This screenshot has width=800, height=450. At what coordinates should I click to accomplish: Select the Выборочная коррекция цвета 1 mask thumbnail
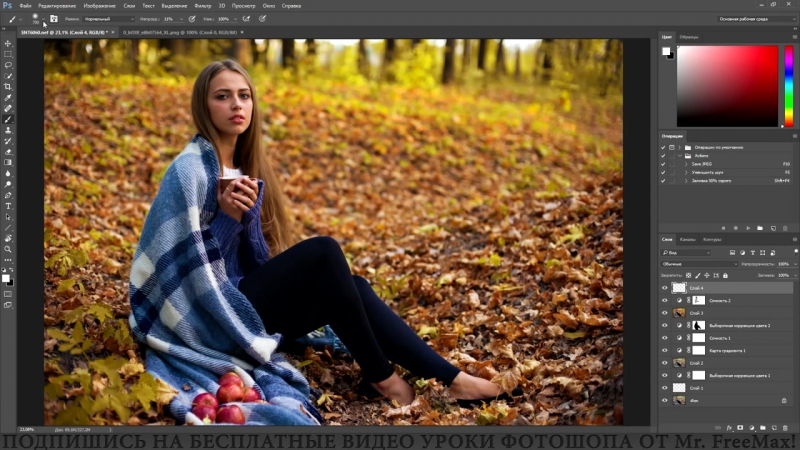tap(698, 376)
